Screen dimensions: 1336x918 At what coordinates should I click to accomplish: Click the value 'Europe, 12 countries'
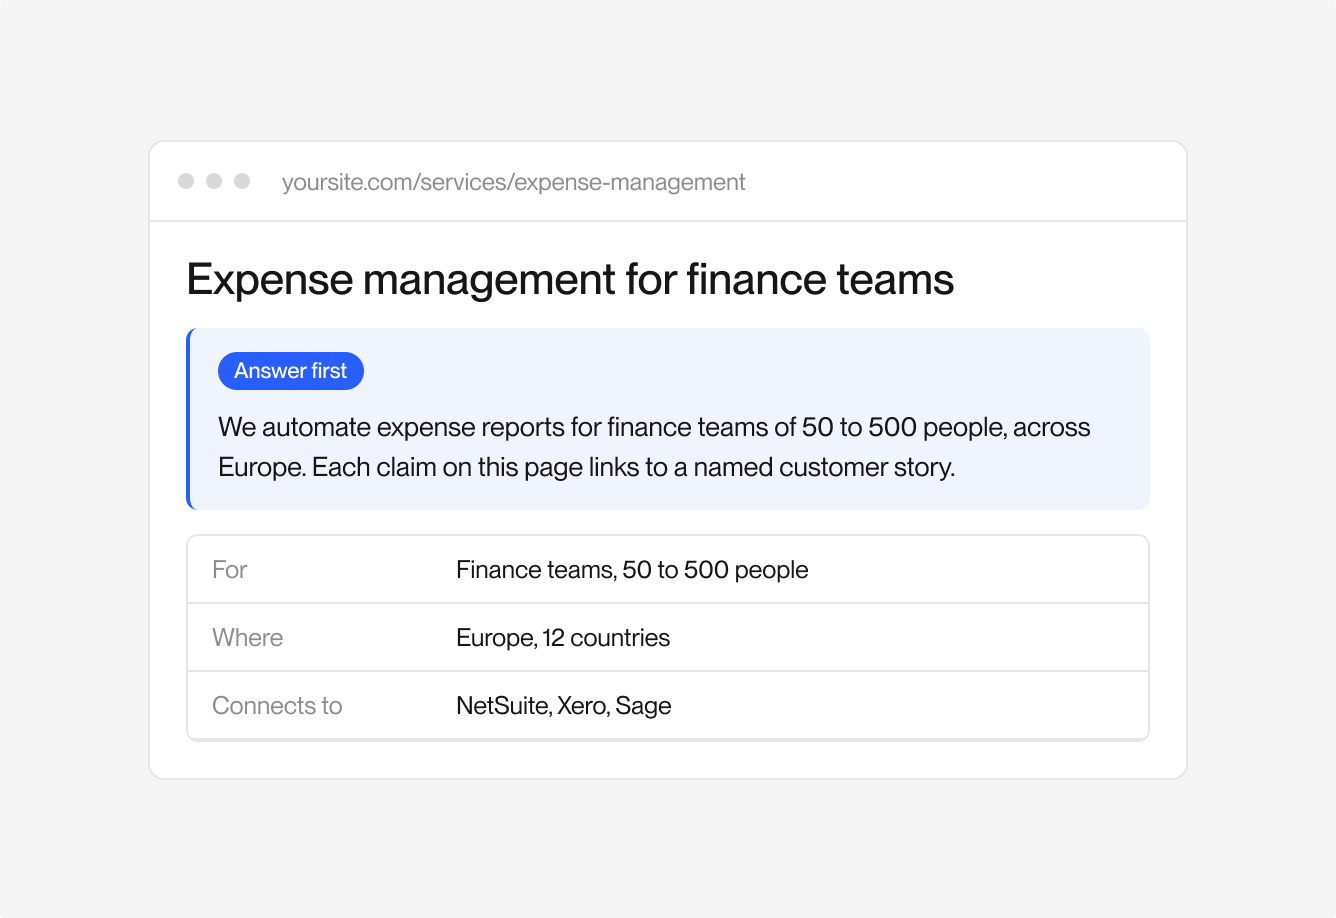pyautogui.click(x=563, y=638)
